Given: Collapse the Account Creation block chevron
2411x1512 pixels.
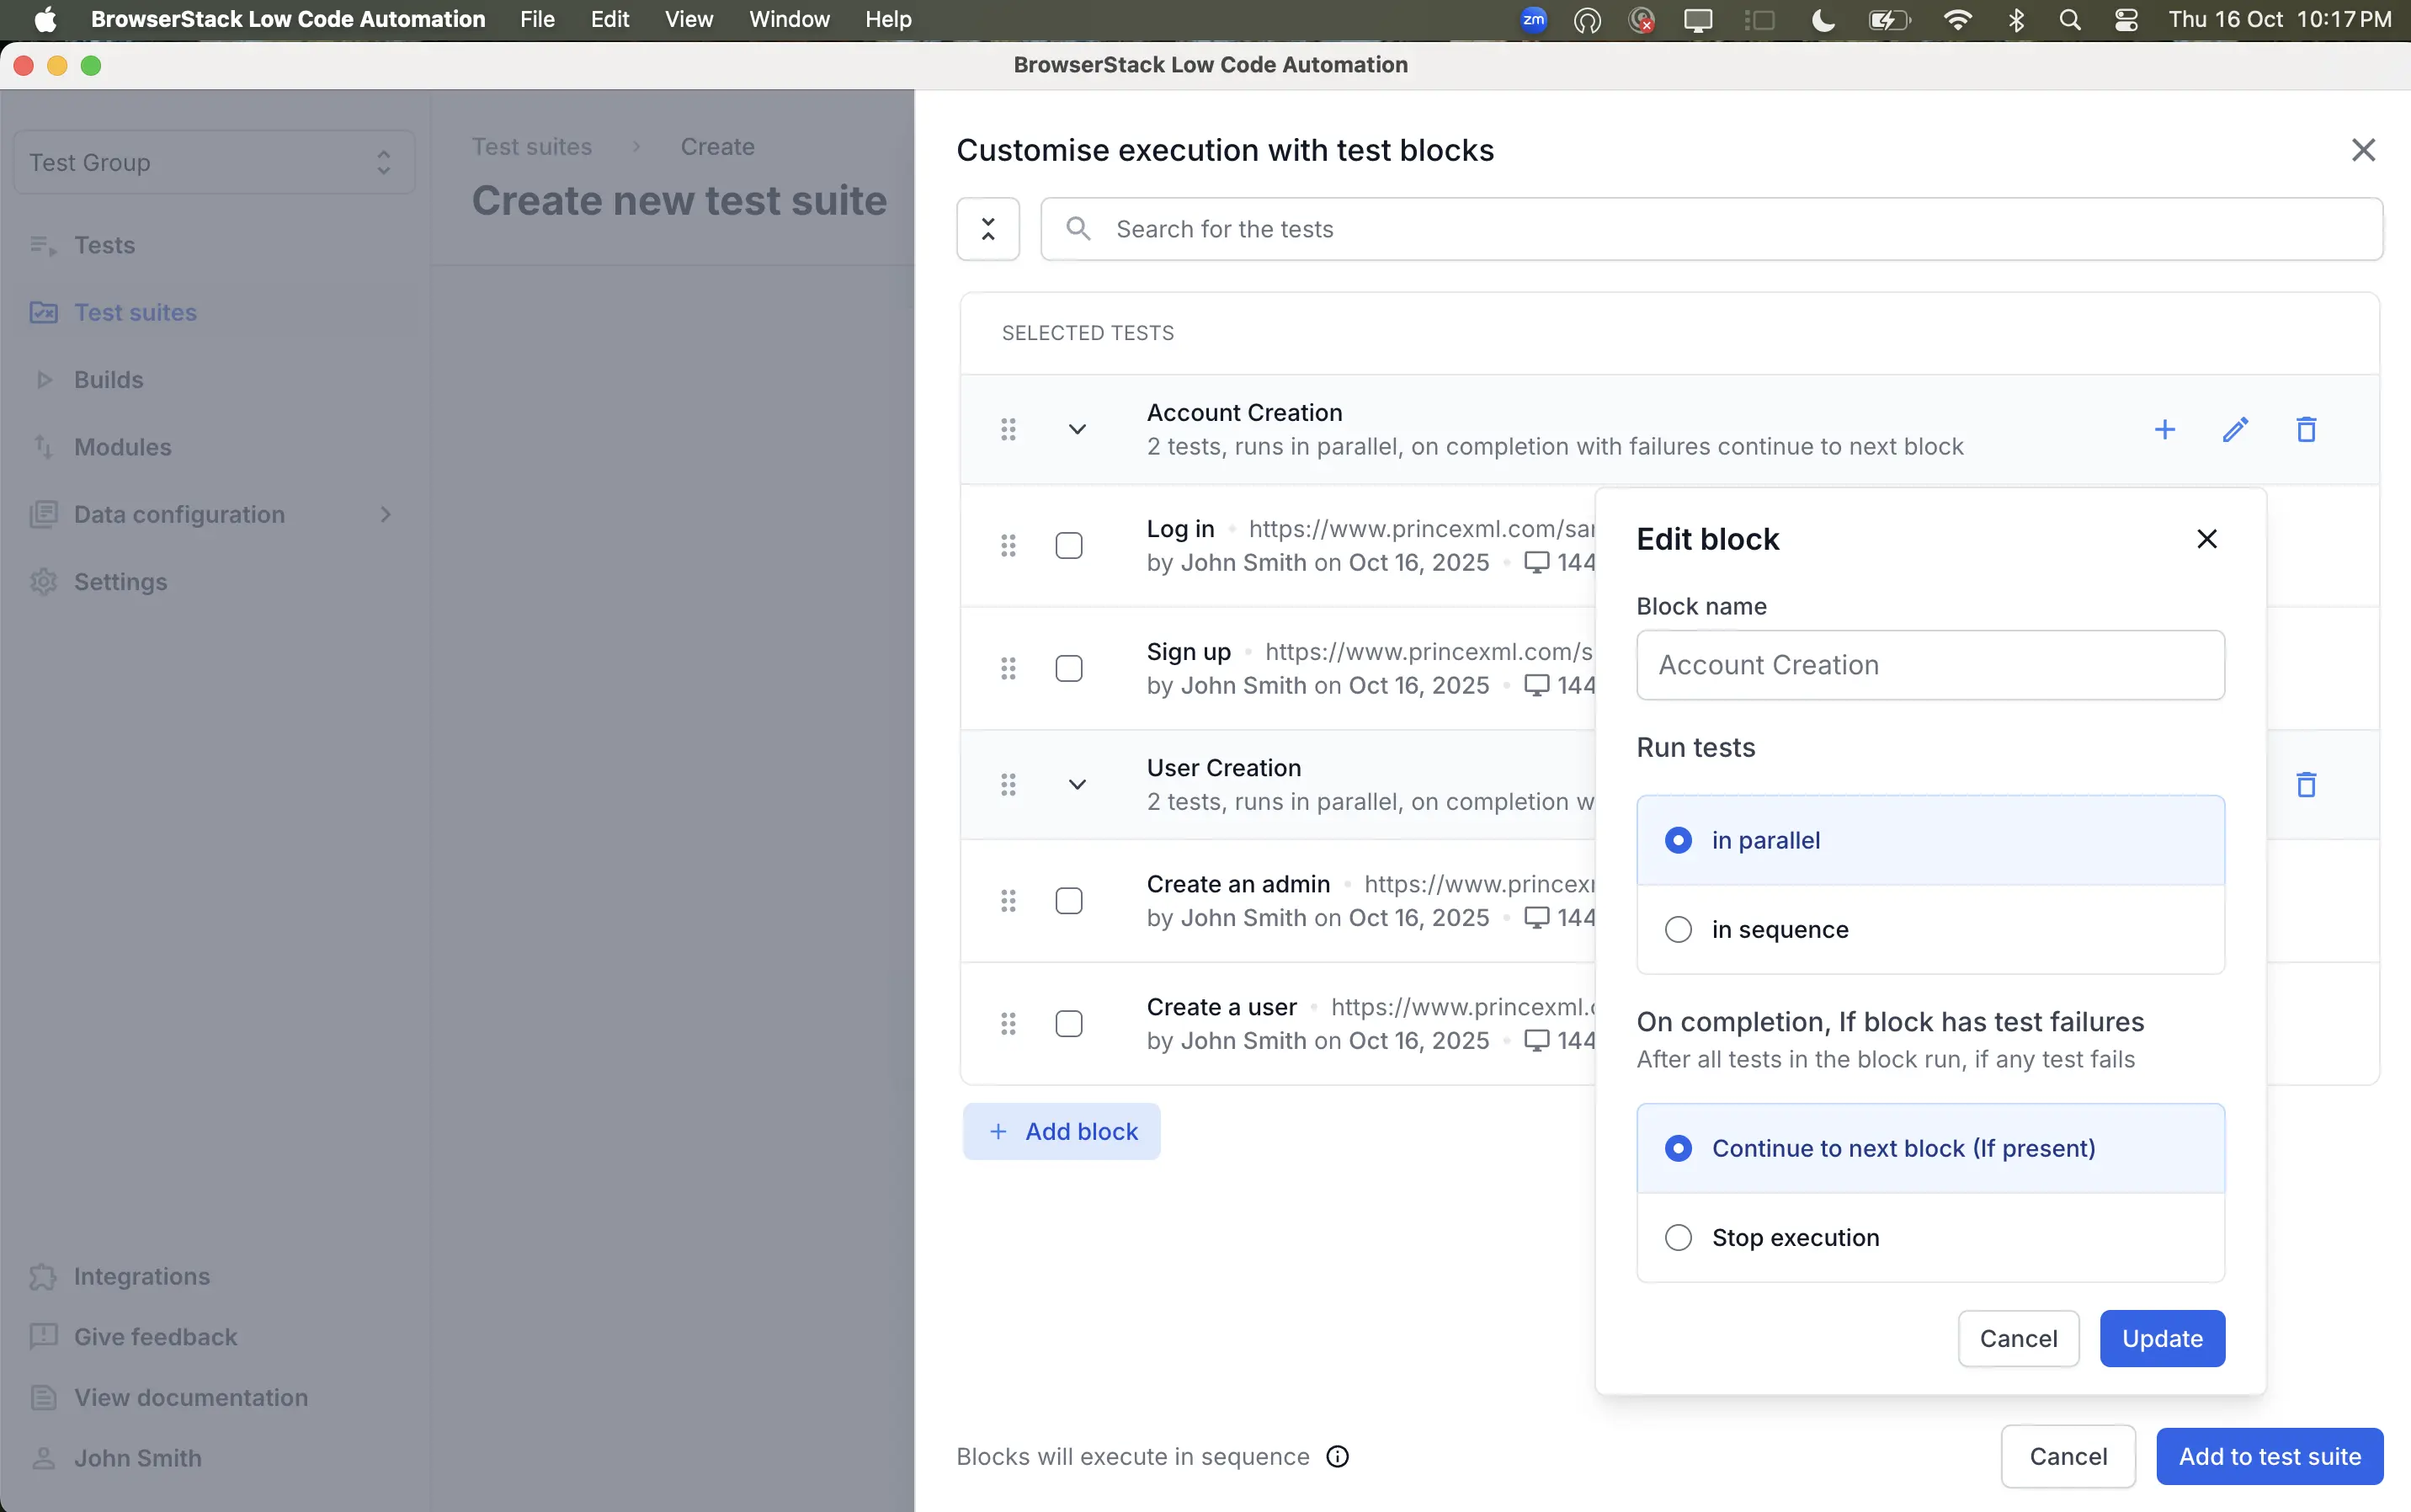Looking at the screenshot, I should pos(1077,428).
